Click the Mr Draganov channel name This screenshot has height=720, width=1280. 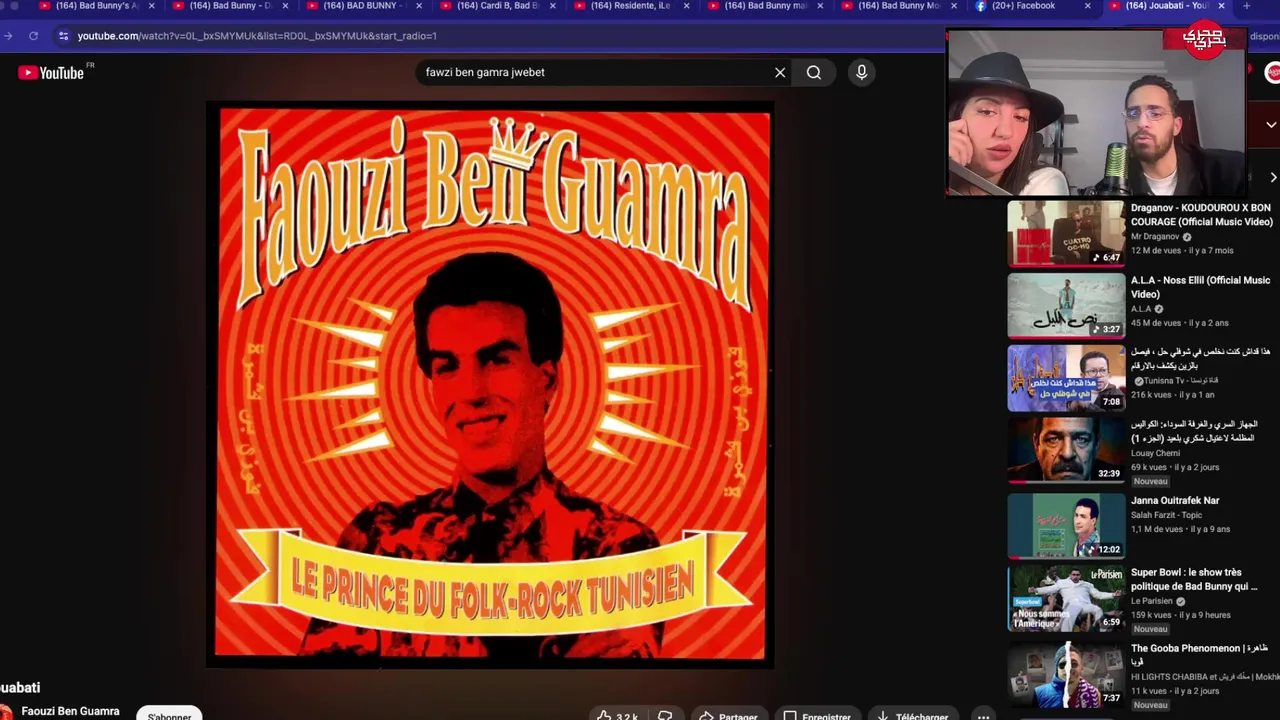pos(1155,237)
